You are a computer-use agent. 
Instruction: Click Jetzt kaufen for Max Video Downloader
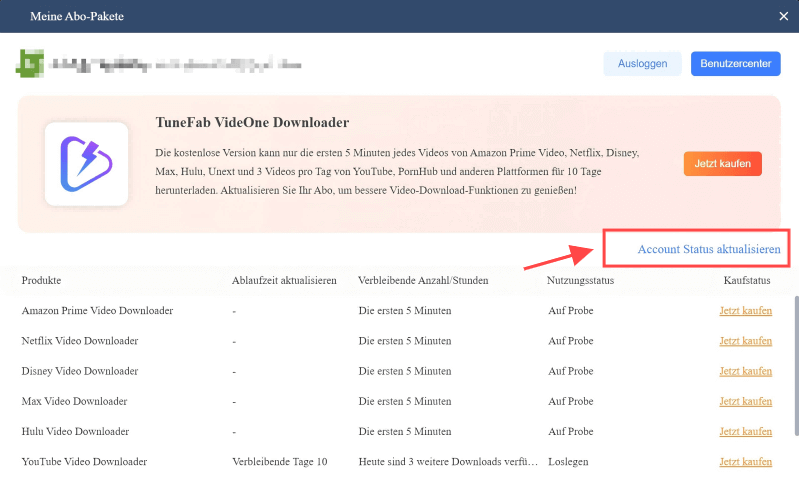(x=745, y=401)
